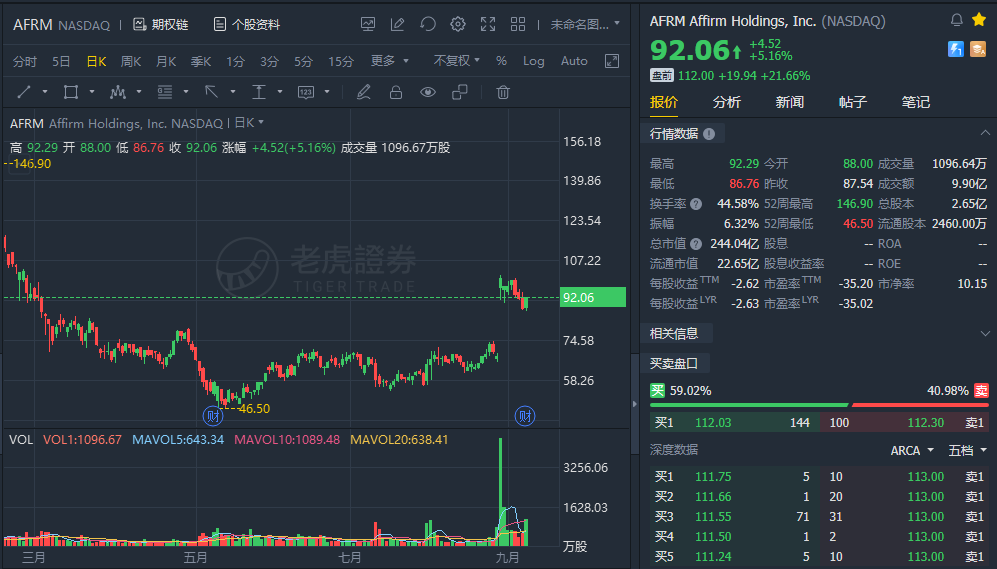The image size is (997, 569).
Task: Select the rectangle shape drawing tool
Action: (x=71, y=92)
